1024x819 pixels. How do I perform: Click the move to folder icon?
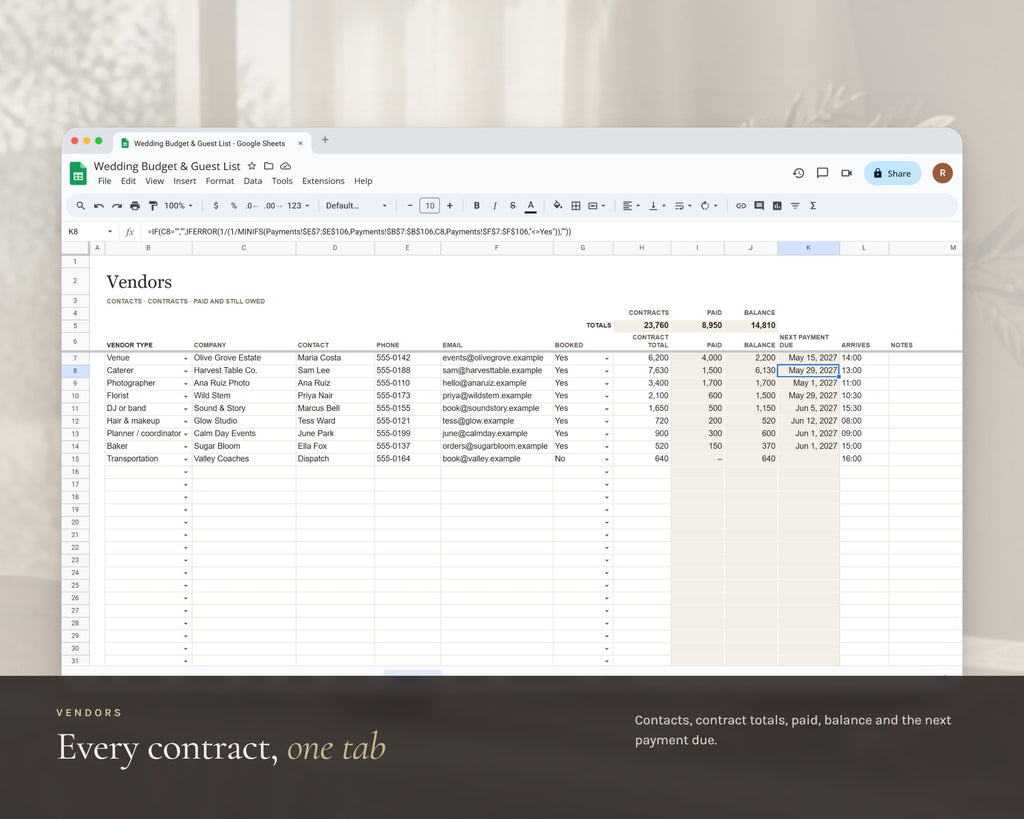(x=268, y=166)
